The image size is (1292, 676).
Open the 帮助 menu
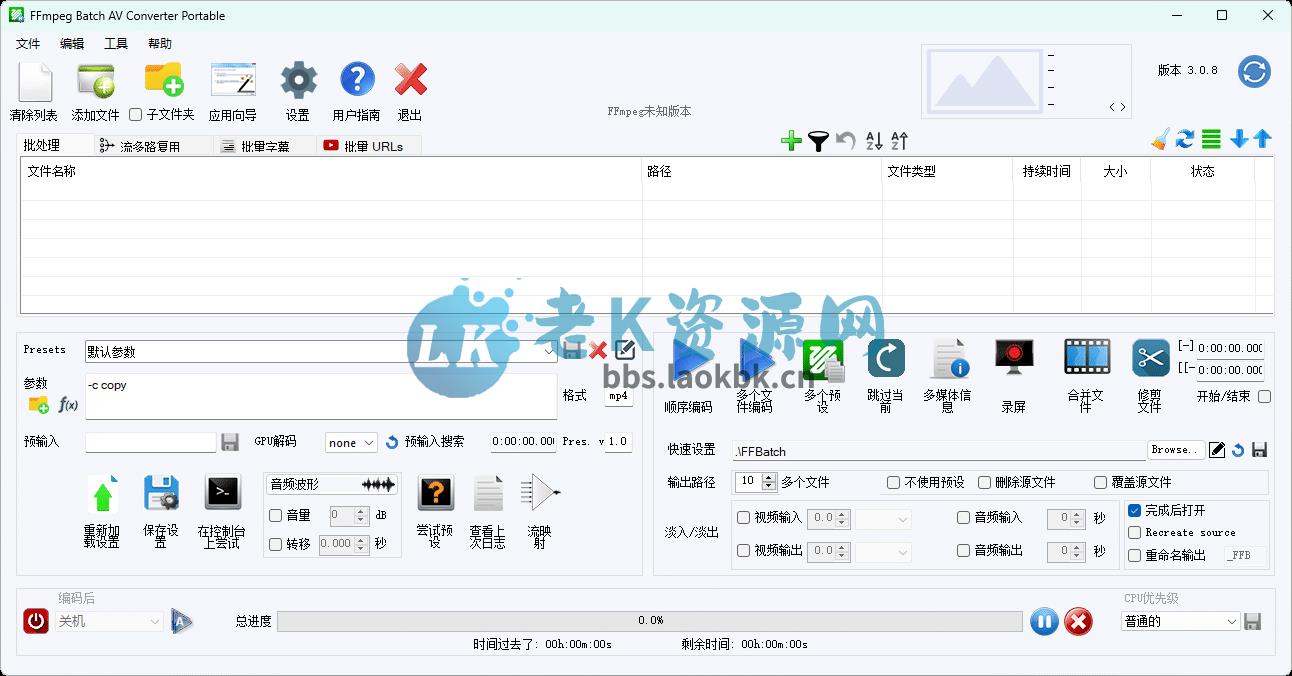pos(160,44)
